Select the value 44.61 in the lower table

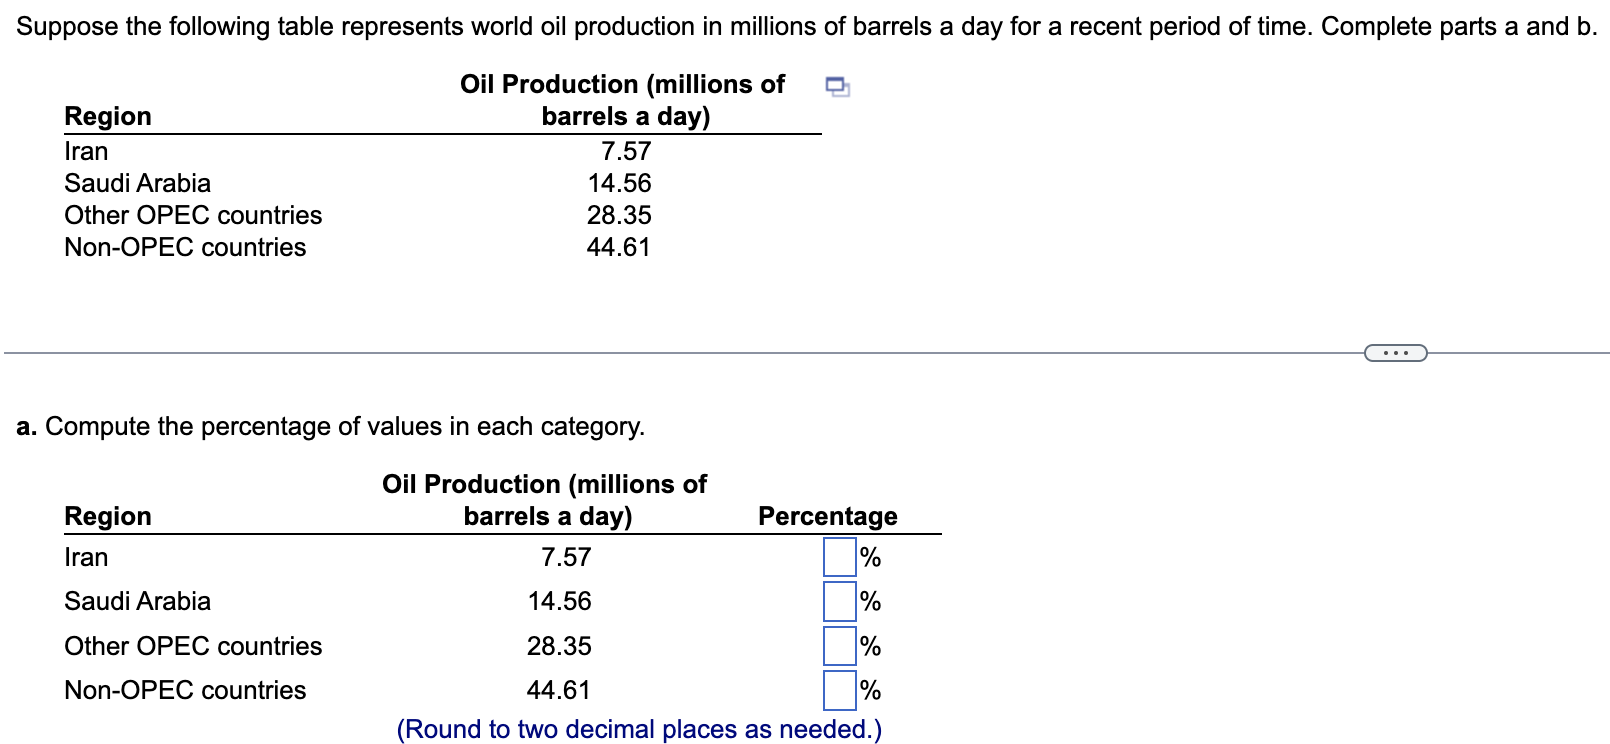[x=559, y=690]
